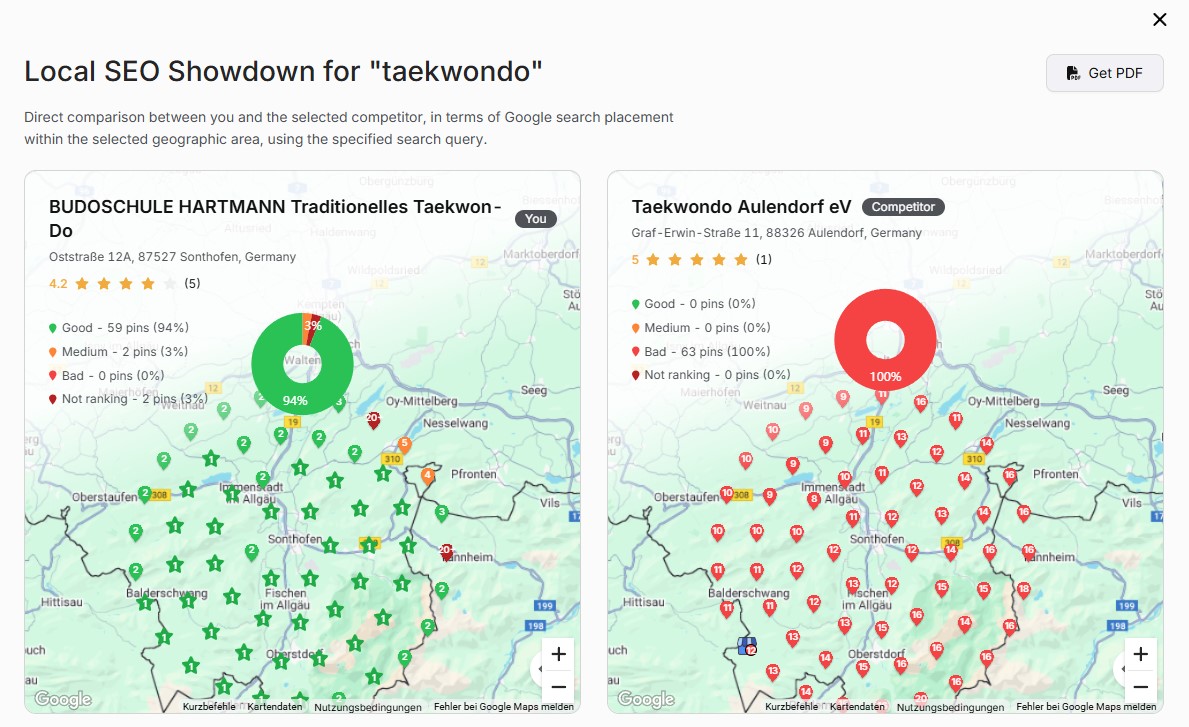This screenshot has height=727, width=1189.
Task: Click green pin 3 between Pfronten and Tannheim
Action: [x=441, y=513]
